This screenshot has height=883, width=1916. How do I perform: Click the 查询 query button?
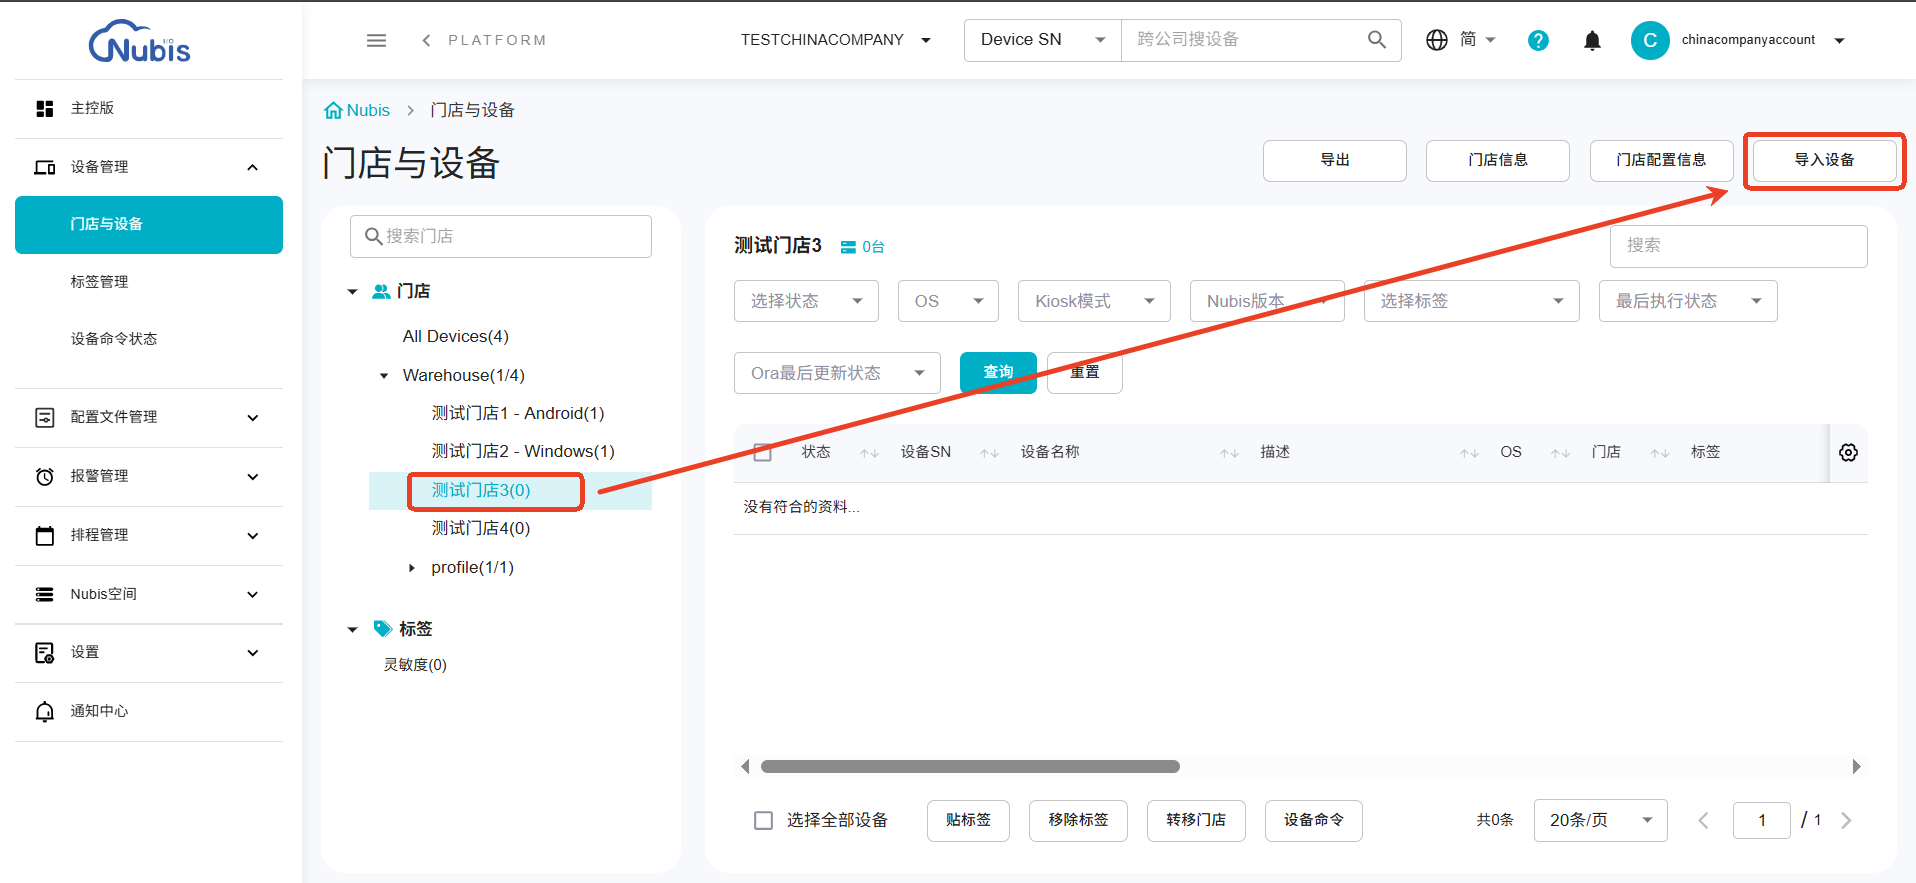click(x=998, y=373)
